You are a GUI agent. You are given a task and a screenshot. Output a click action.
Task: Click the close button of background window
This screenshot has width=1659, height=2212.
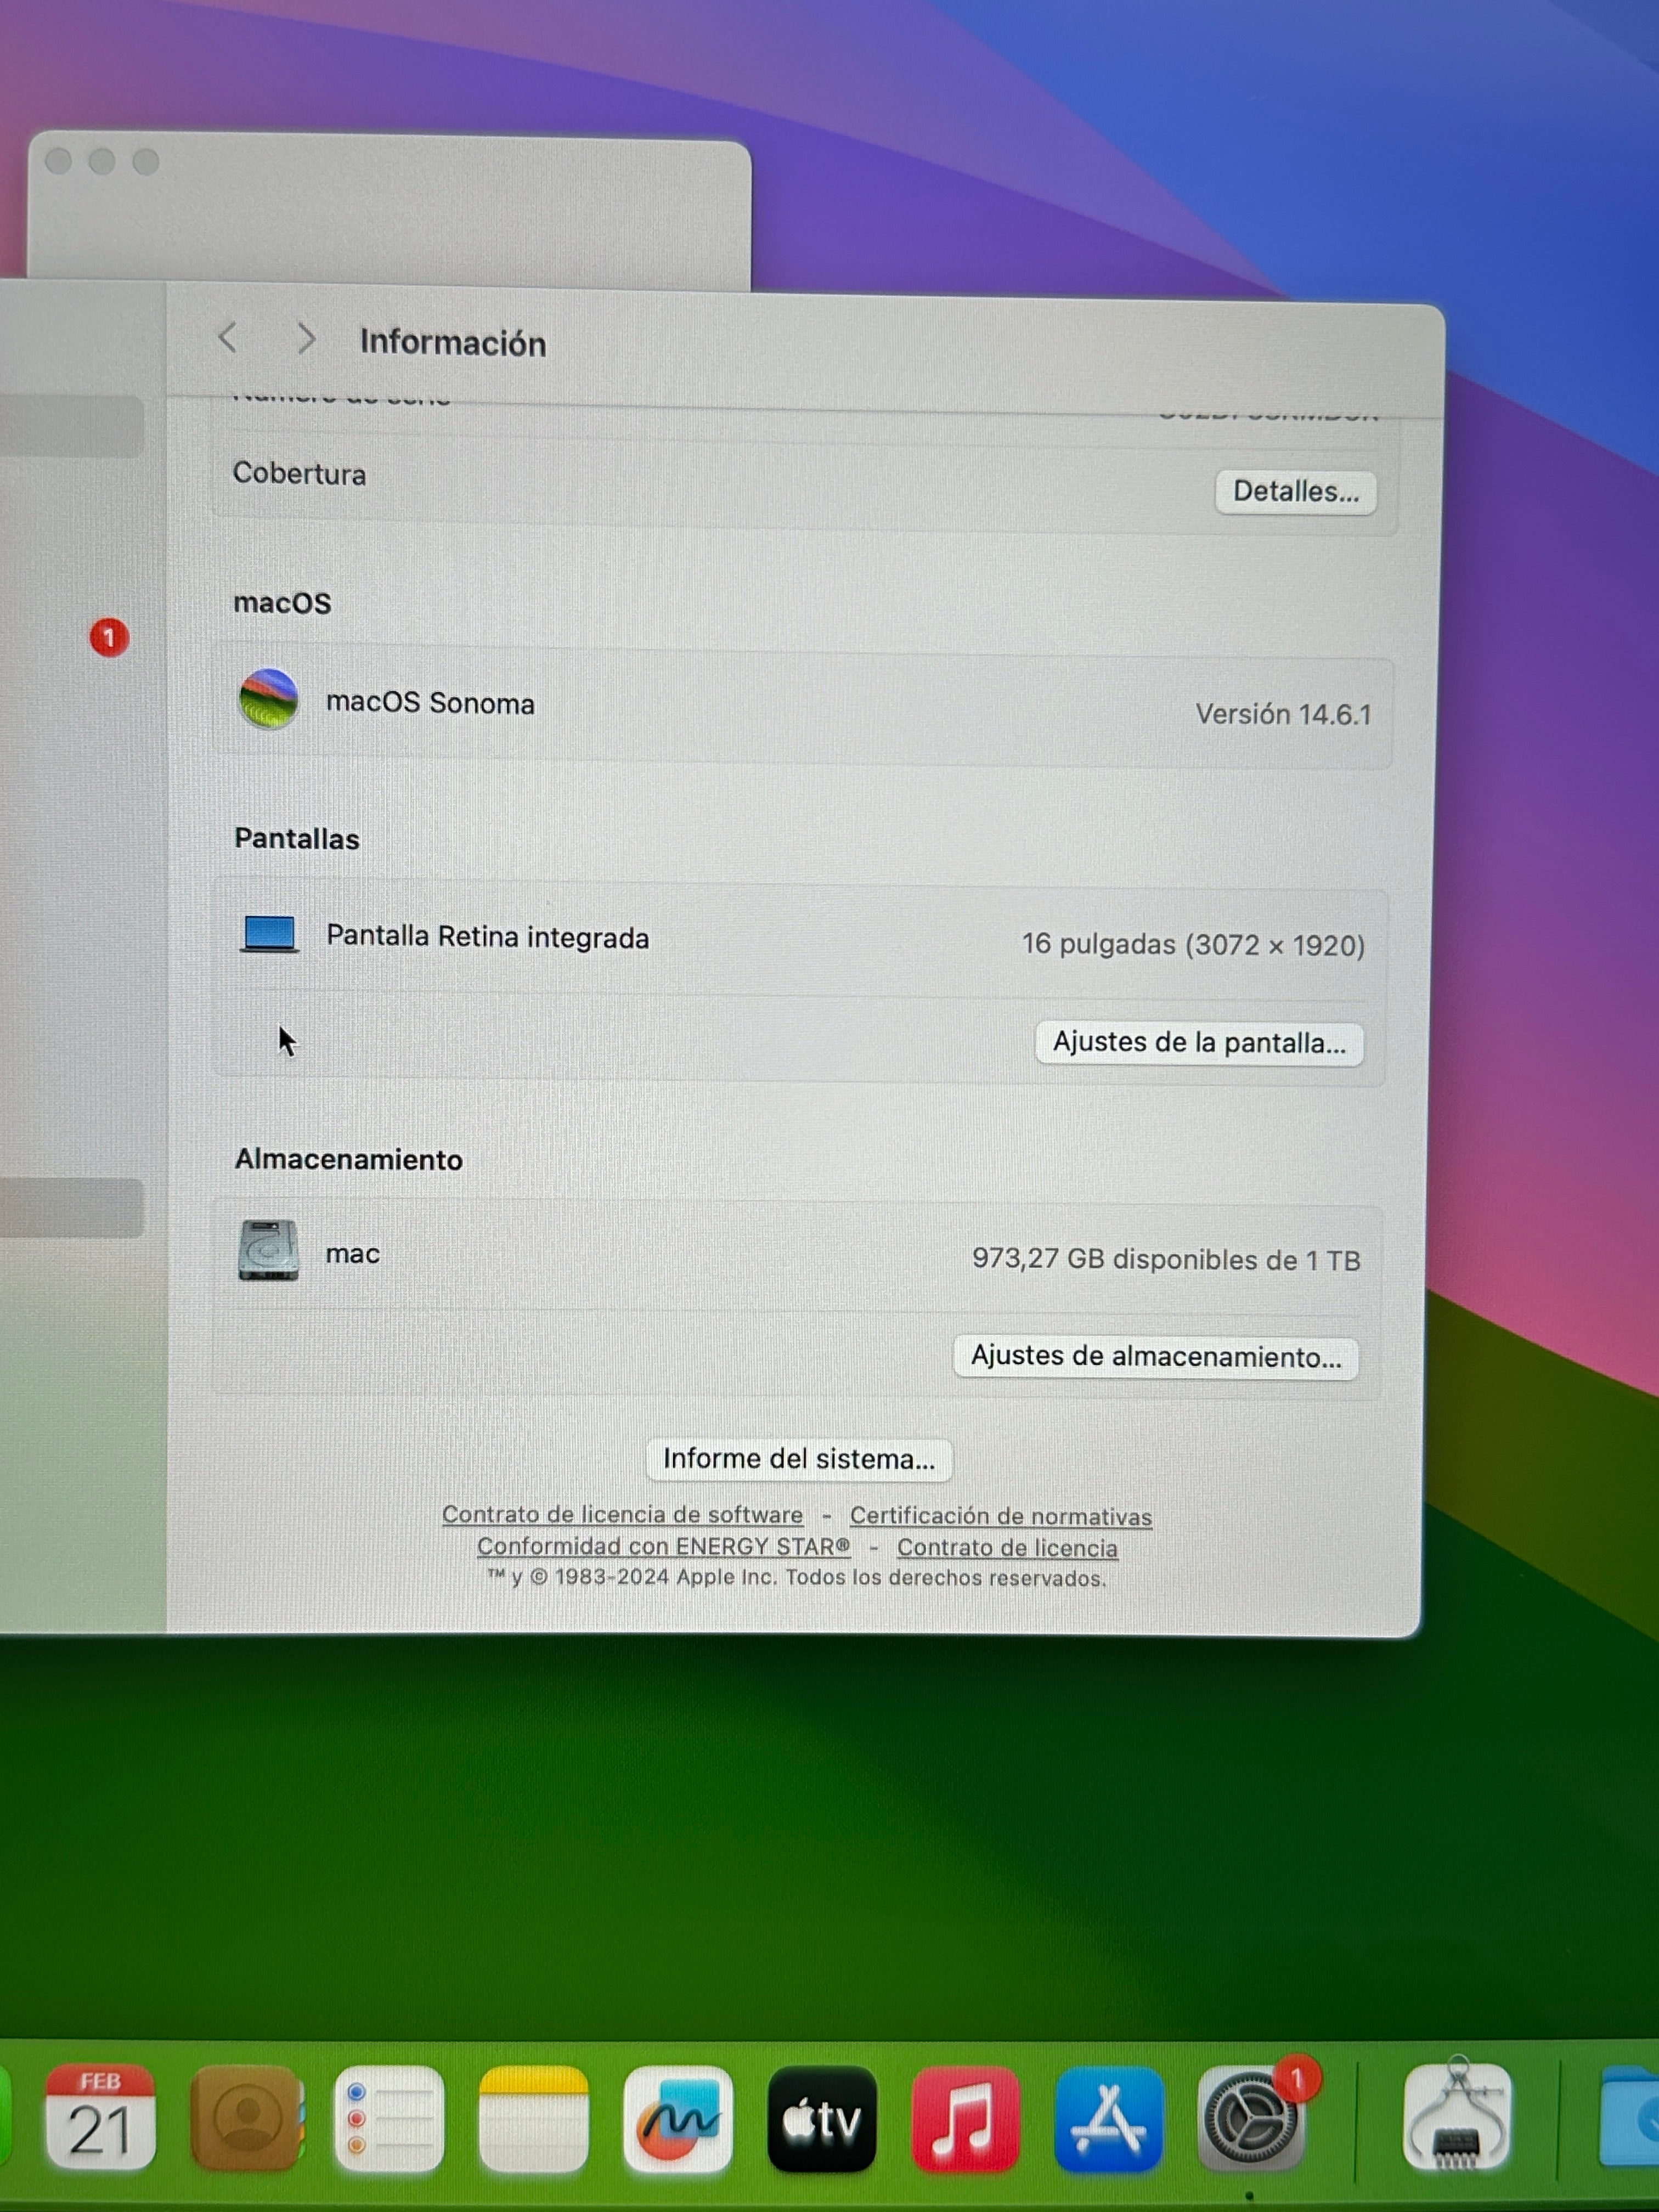coord(58,161)
